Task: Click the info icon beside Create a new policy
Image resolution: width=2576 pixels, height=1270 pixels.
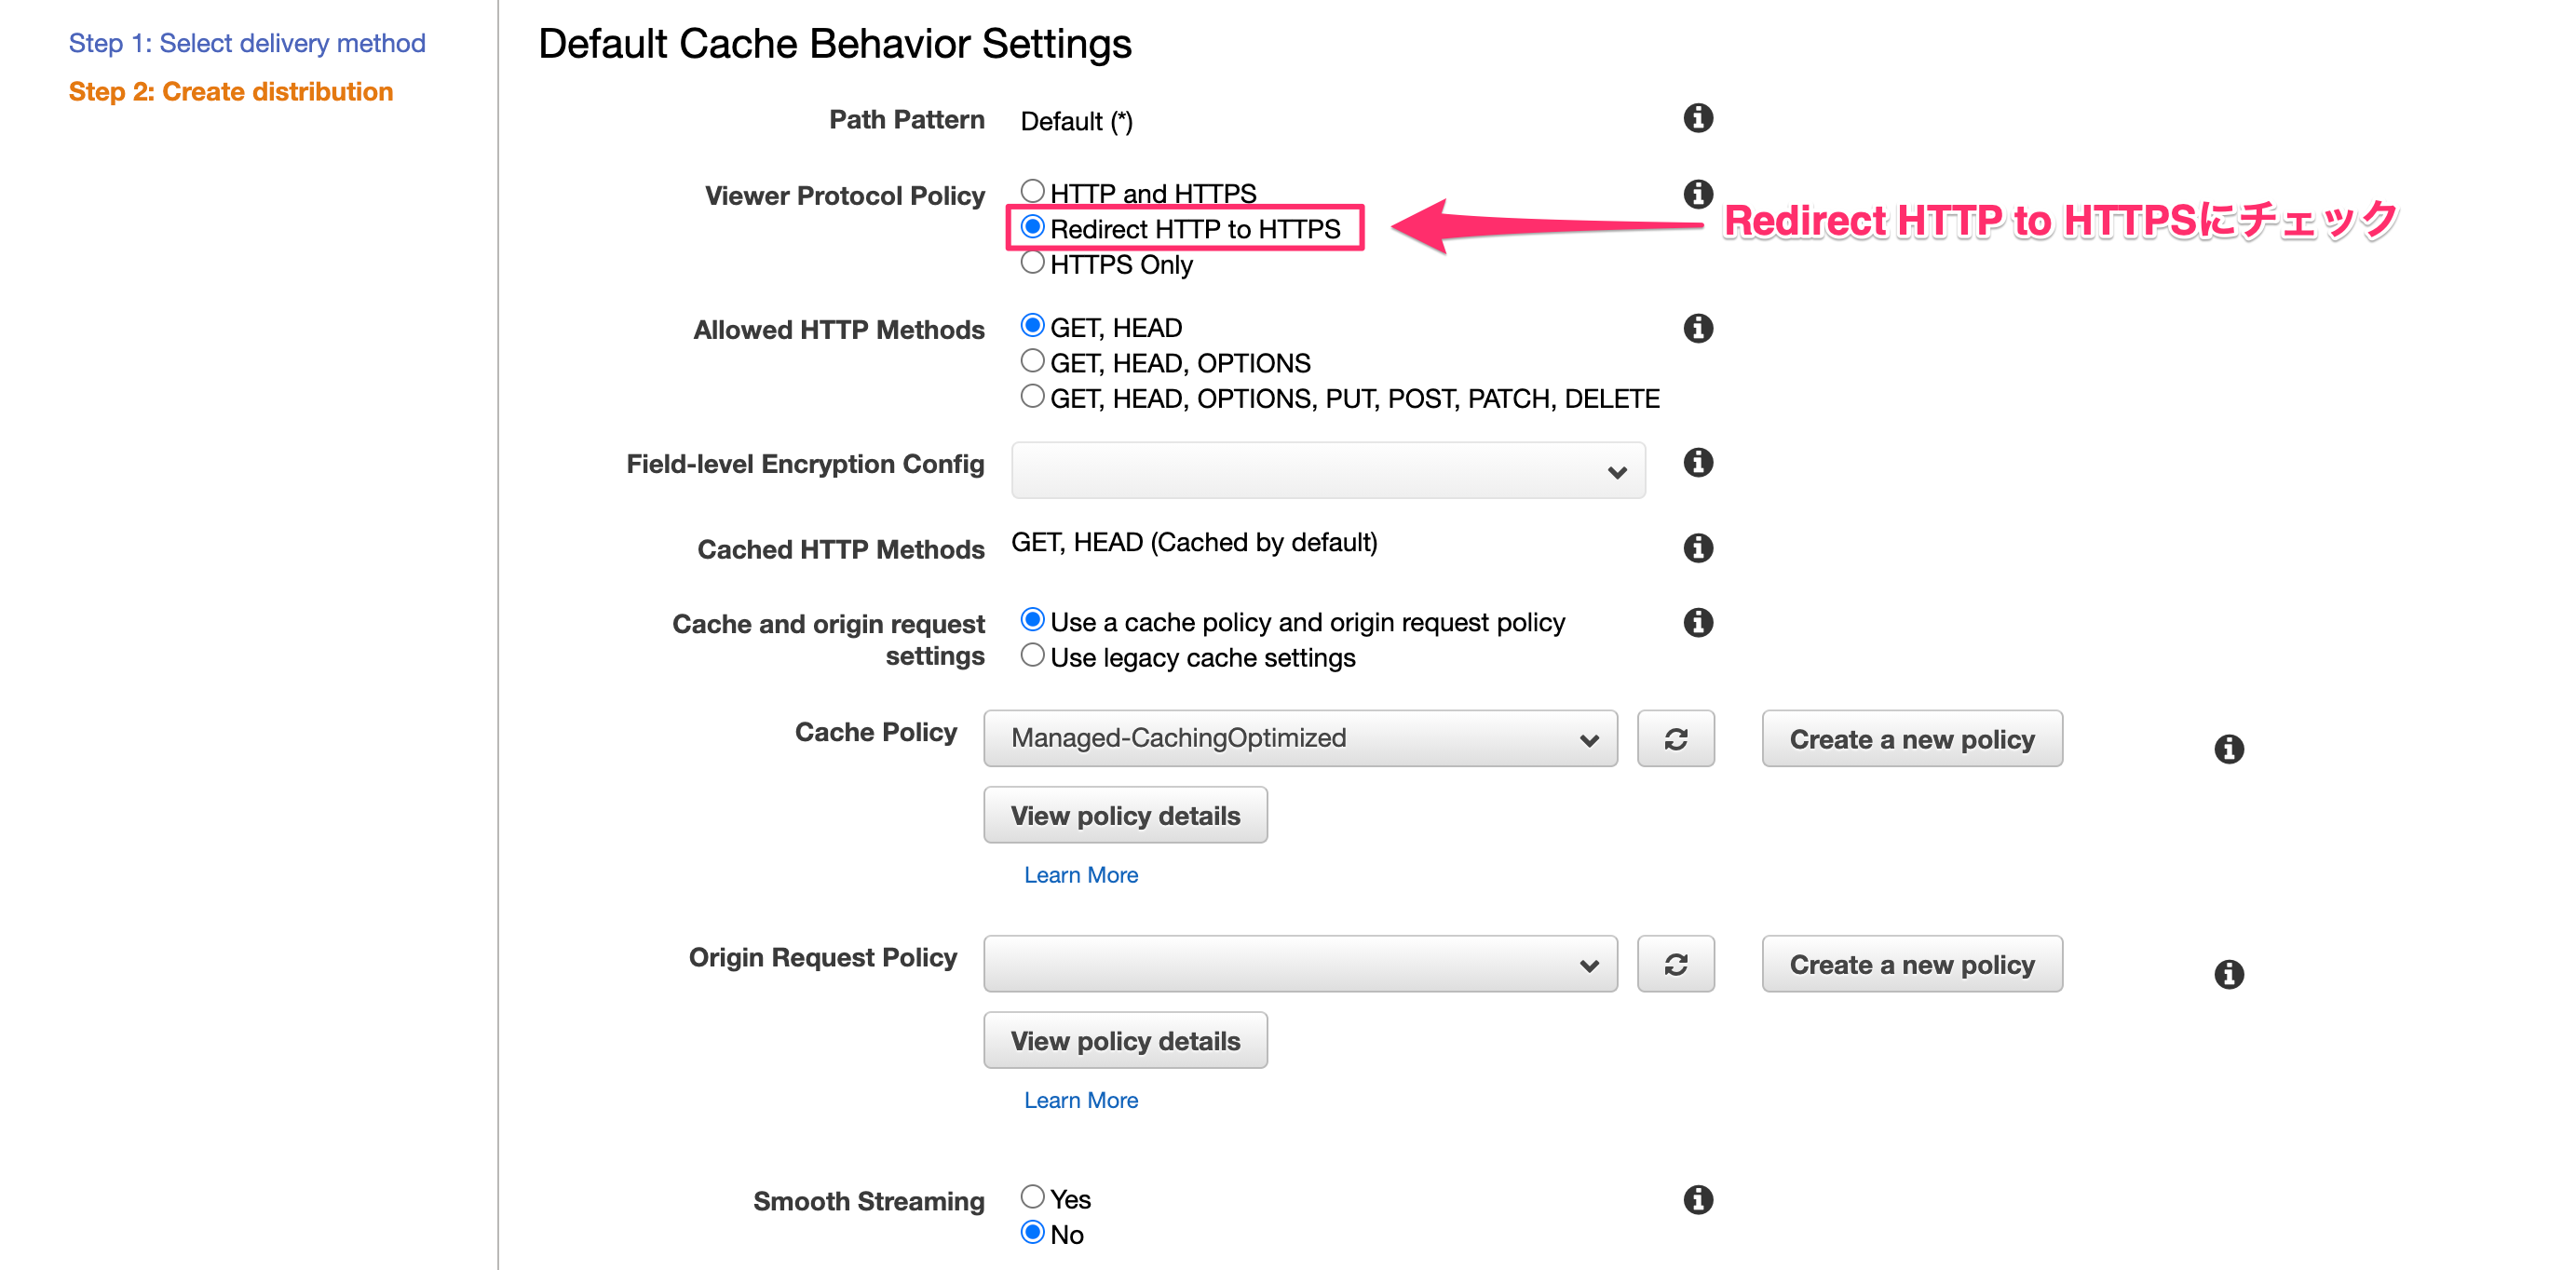Action: (2229, 748)
